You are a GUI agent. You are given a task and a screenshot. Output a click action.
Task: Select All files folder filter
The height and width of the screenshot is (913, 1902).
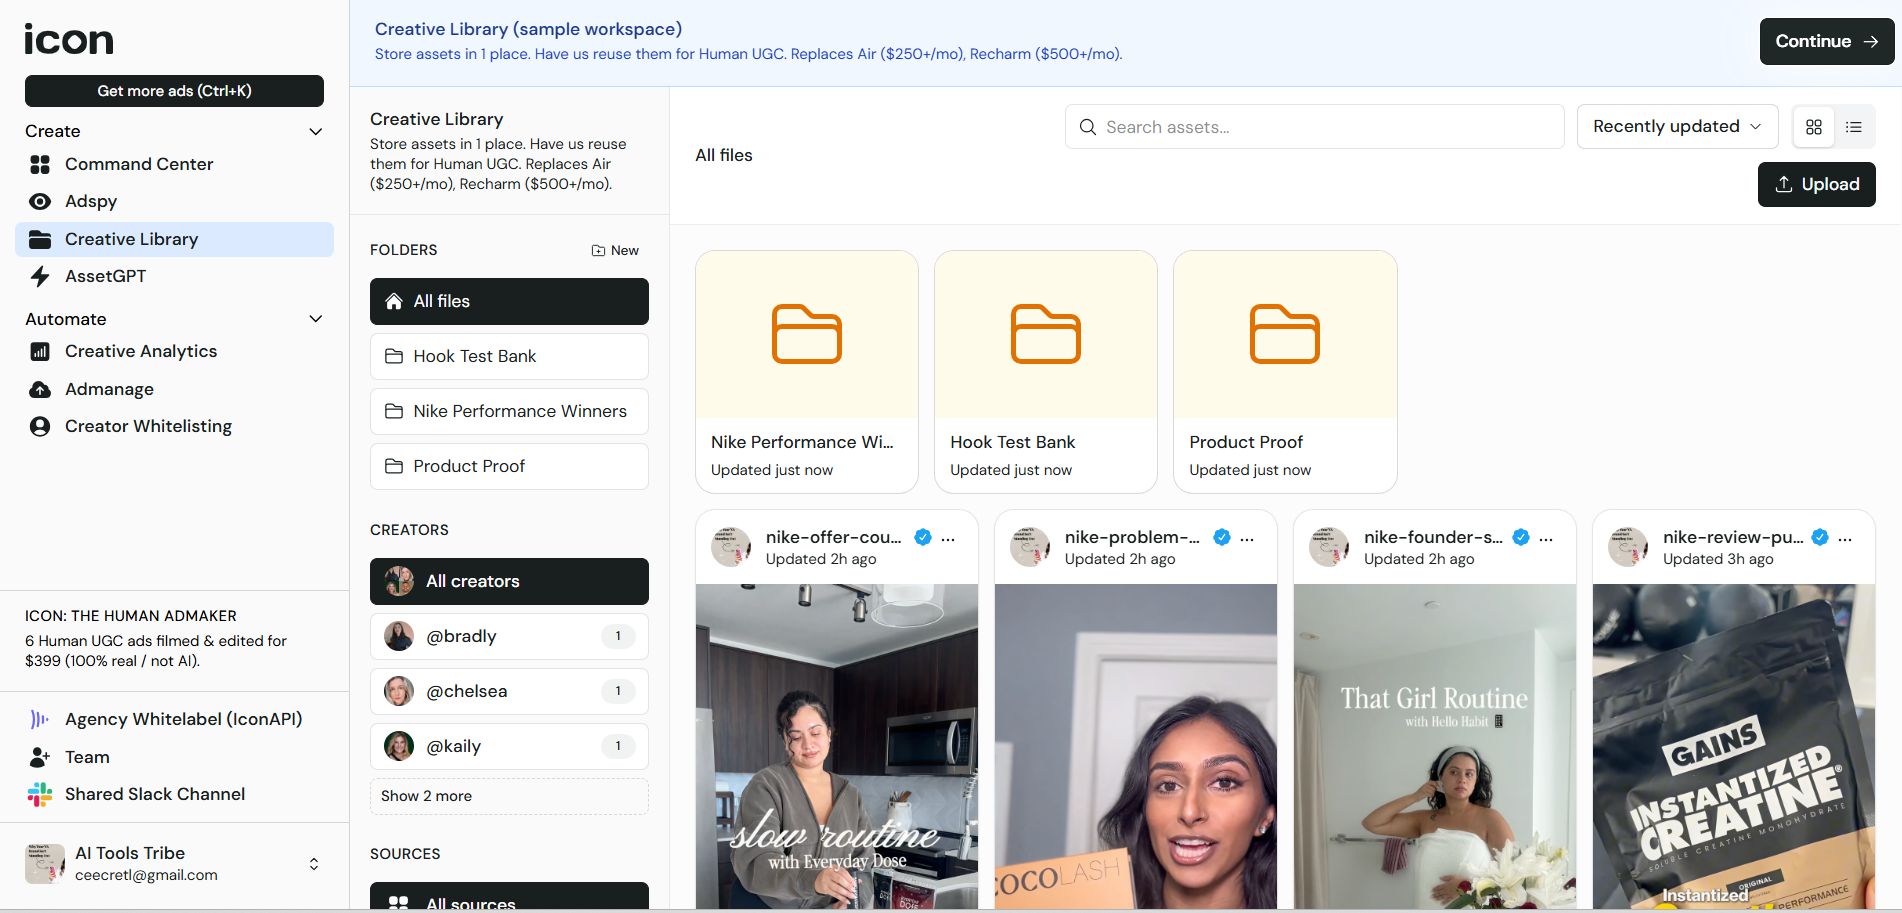pyautogui.click(x=509, y=301)
